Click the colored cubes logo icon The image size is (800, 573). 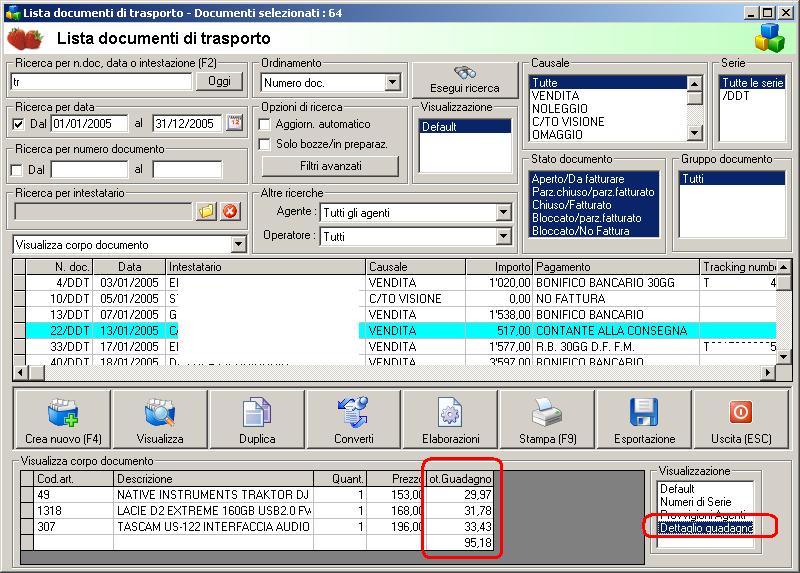[x=769, y=38]
